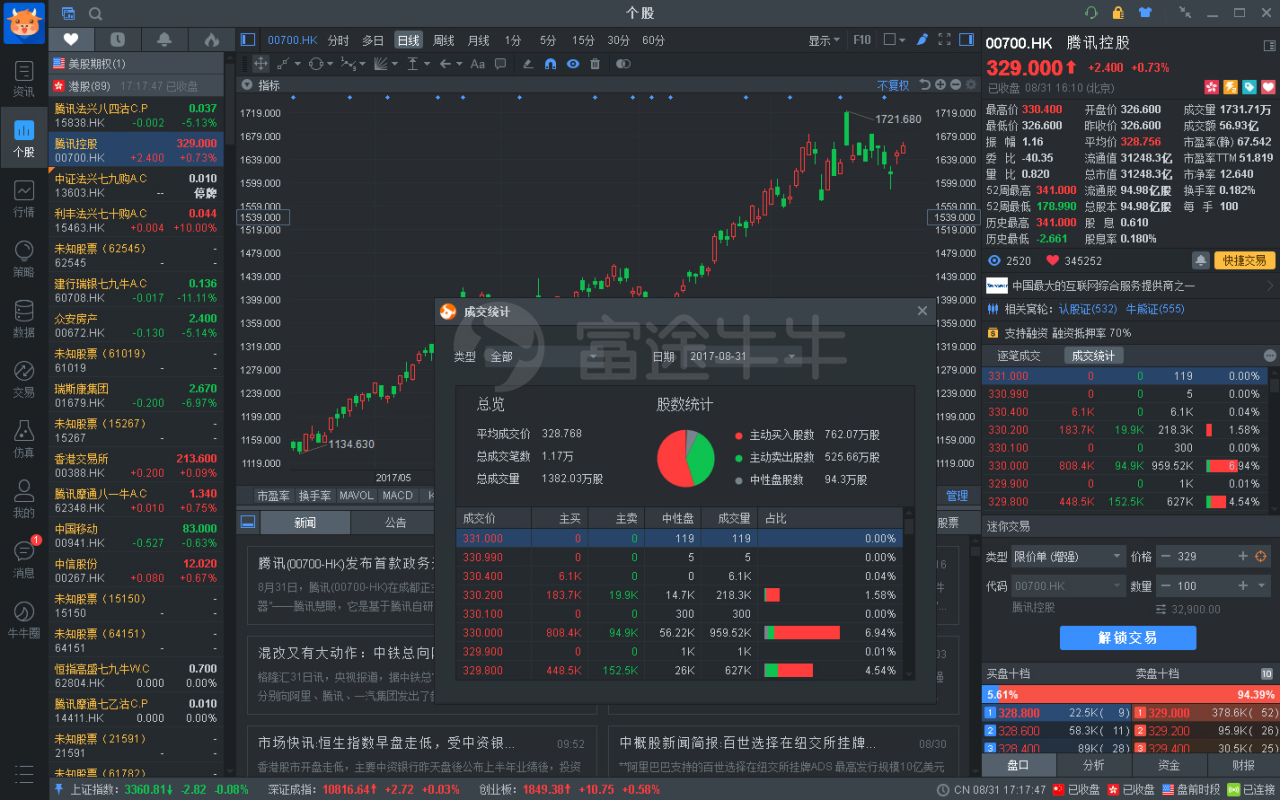Click the lock icon in title bar
Viewport: 1280px width, 800px height.
click(1118, 13)
